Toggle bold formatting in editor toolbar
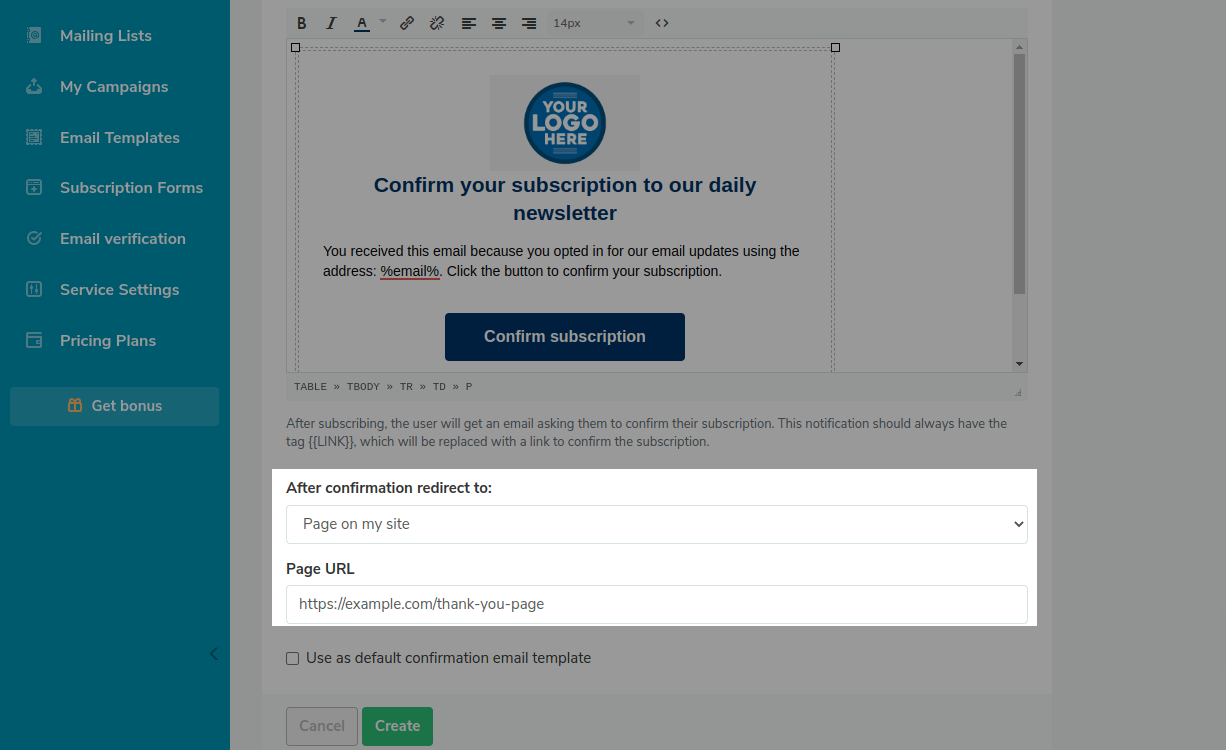The image size is (1226, 750). click(x=302, y=23)
